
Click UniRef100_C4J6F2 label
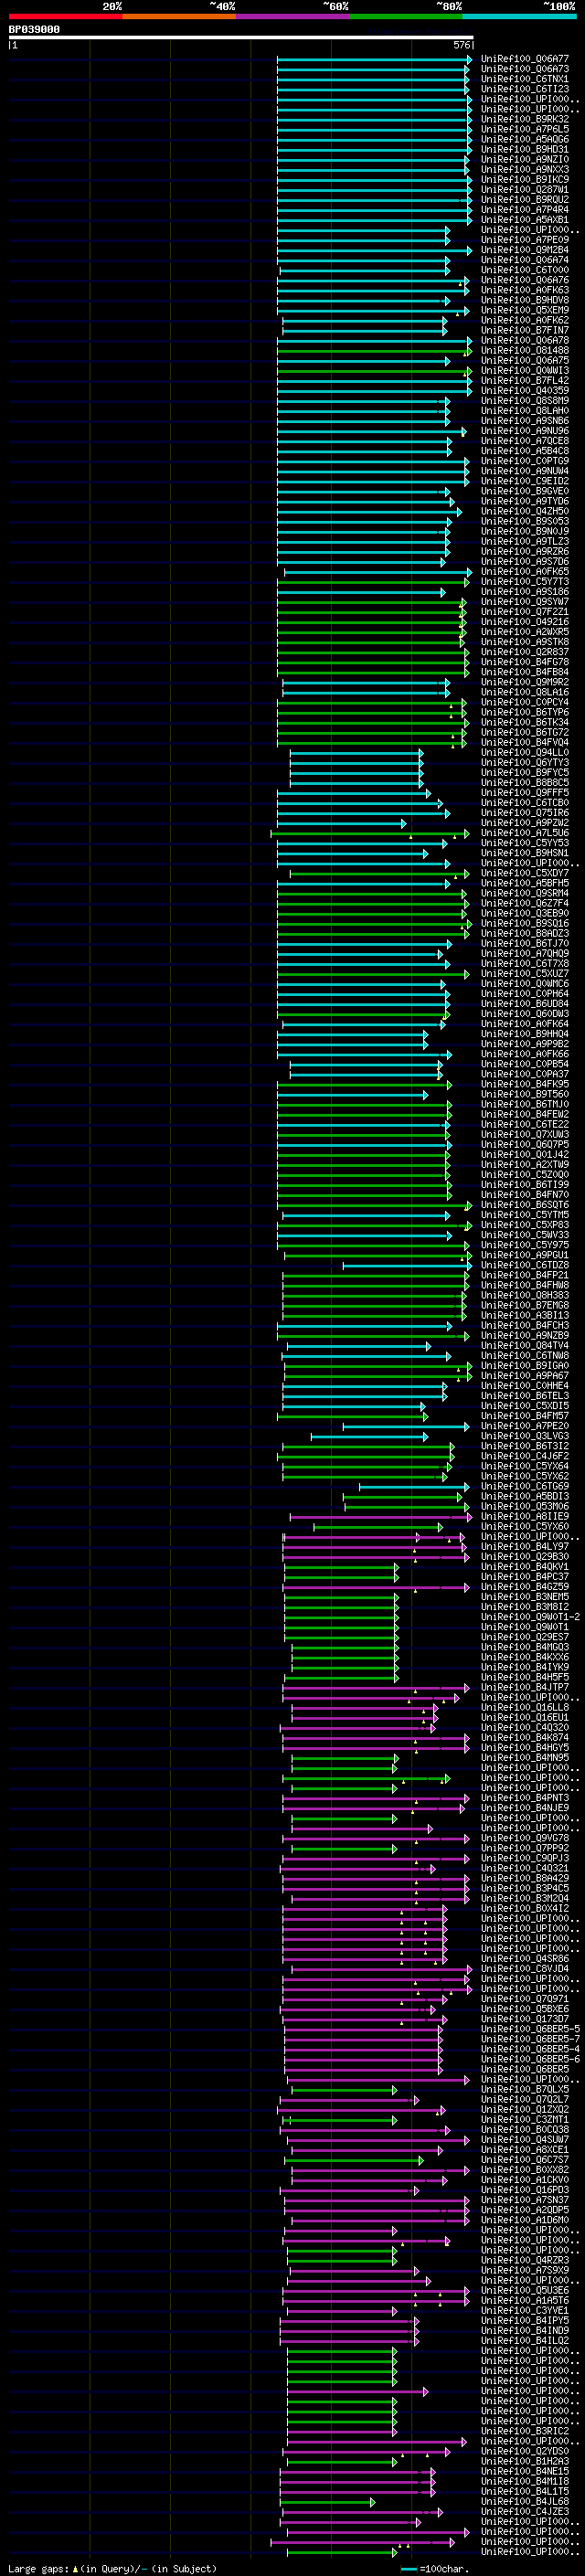click(x=525, y=1456)
